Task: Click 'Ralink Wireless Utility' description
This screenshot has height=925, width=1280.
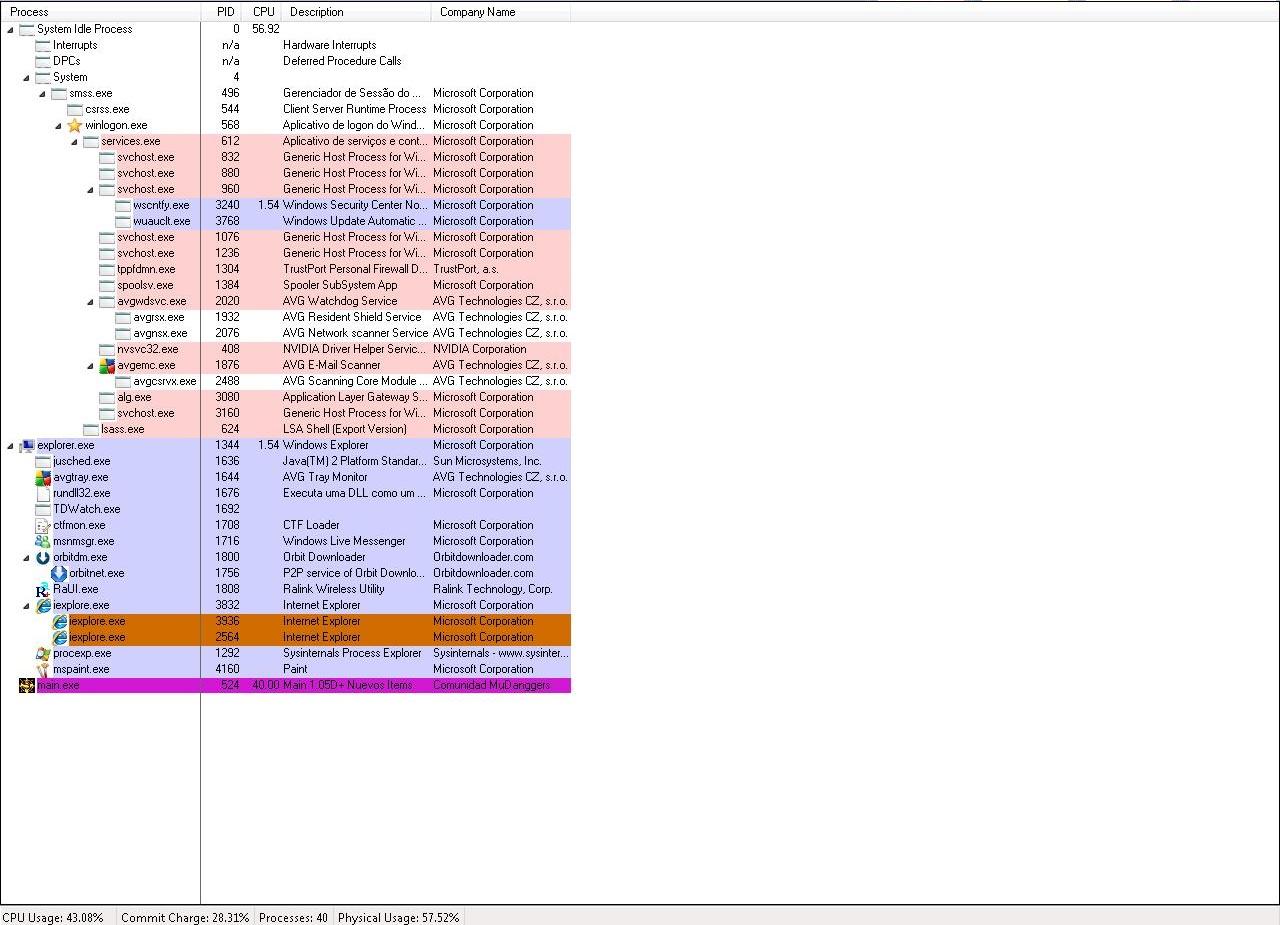Action: (334, 589)
